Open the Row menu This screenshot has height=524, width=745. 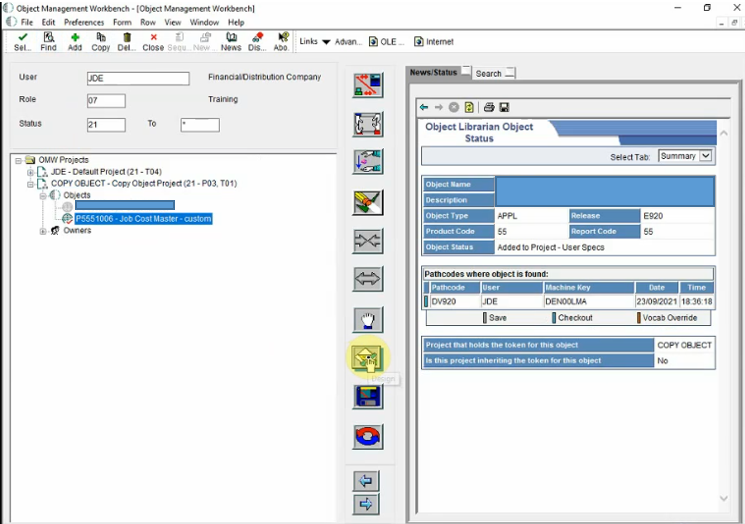click(x=148, y=22)
